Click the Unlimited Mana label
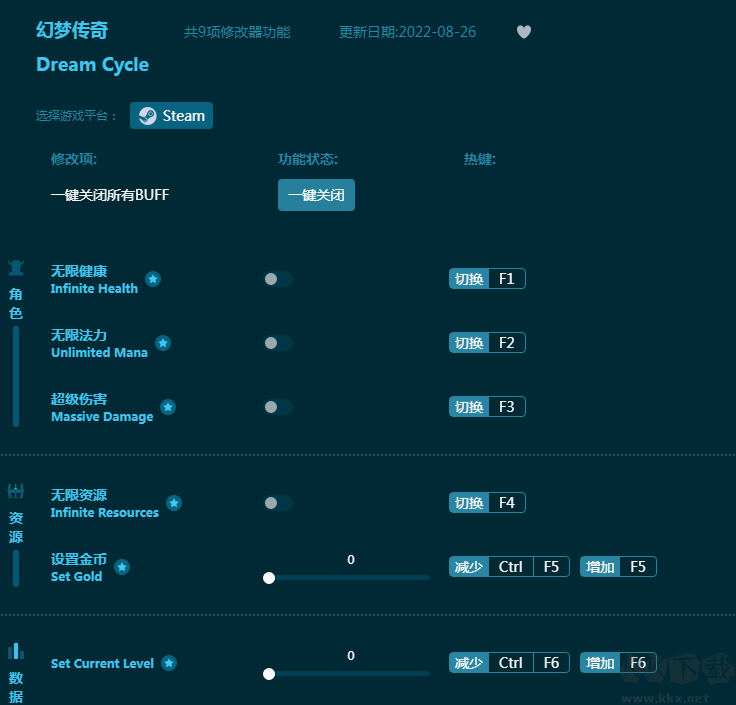736x705 pixels. 100,352
